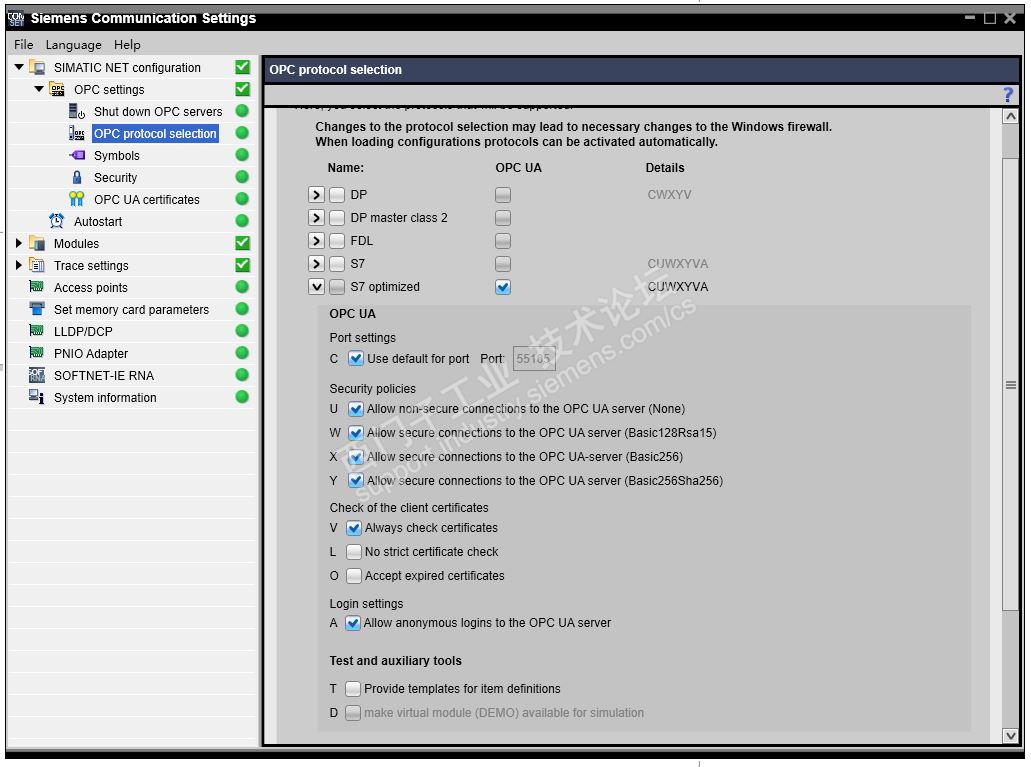Click the LLDP/DCP module icon
This screenshot has height=767, width=1031.
(x=37, y=331)
